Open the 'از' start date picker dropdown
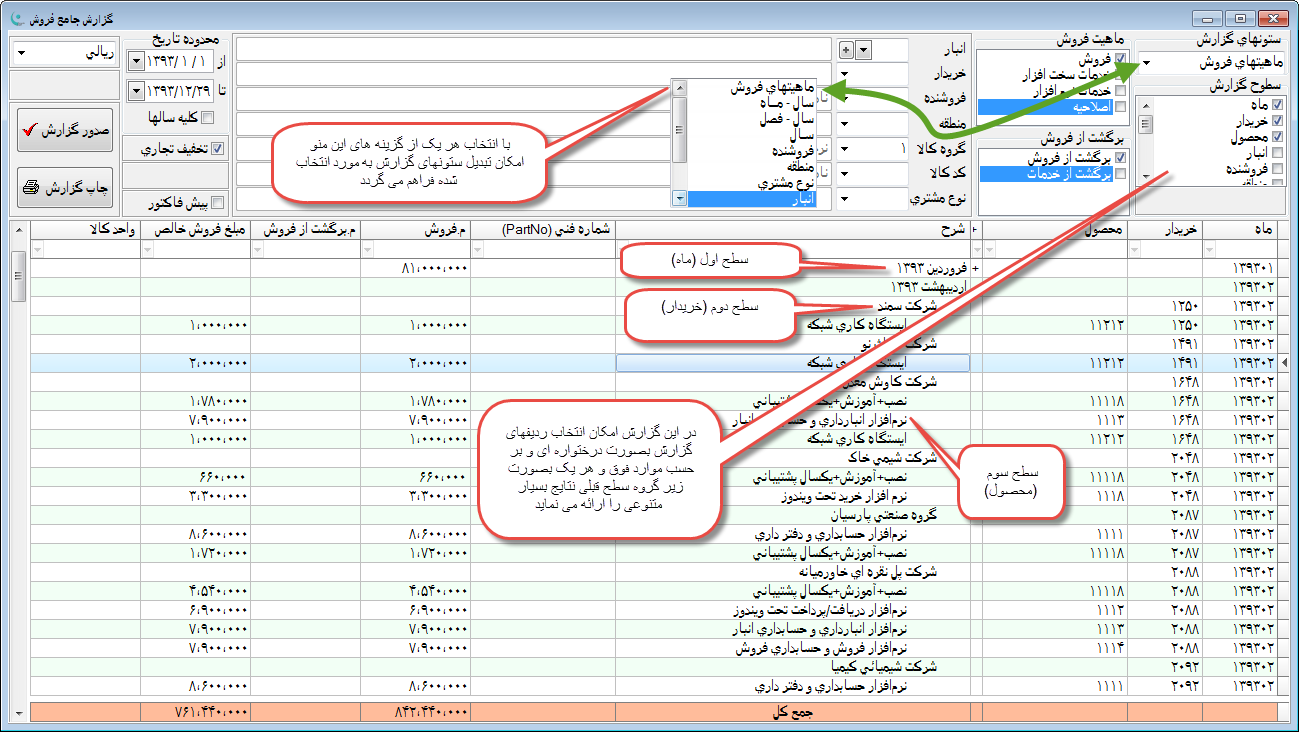Screen dimensions: 1299x732 (x=137, y=62)
